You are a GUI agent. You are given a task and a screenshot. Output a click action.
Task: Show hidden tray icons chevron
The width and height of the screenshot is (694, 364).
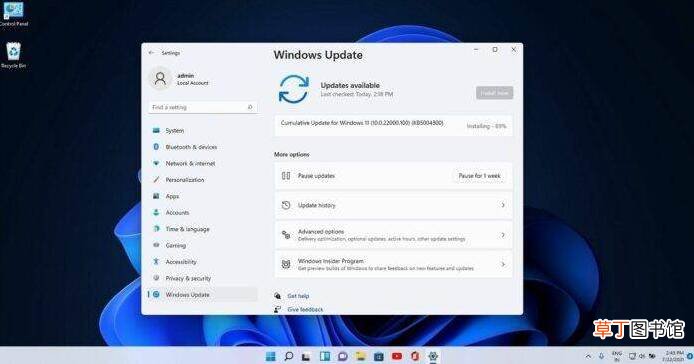coord(588,356)
